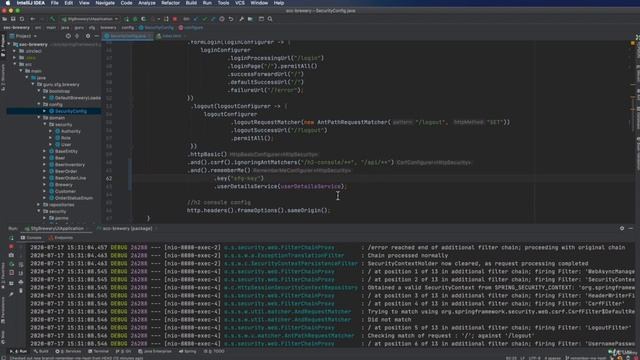Viewport: 640px width, 360px height.
Task: Open the Build tool window button
Action: click(41, 351)
